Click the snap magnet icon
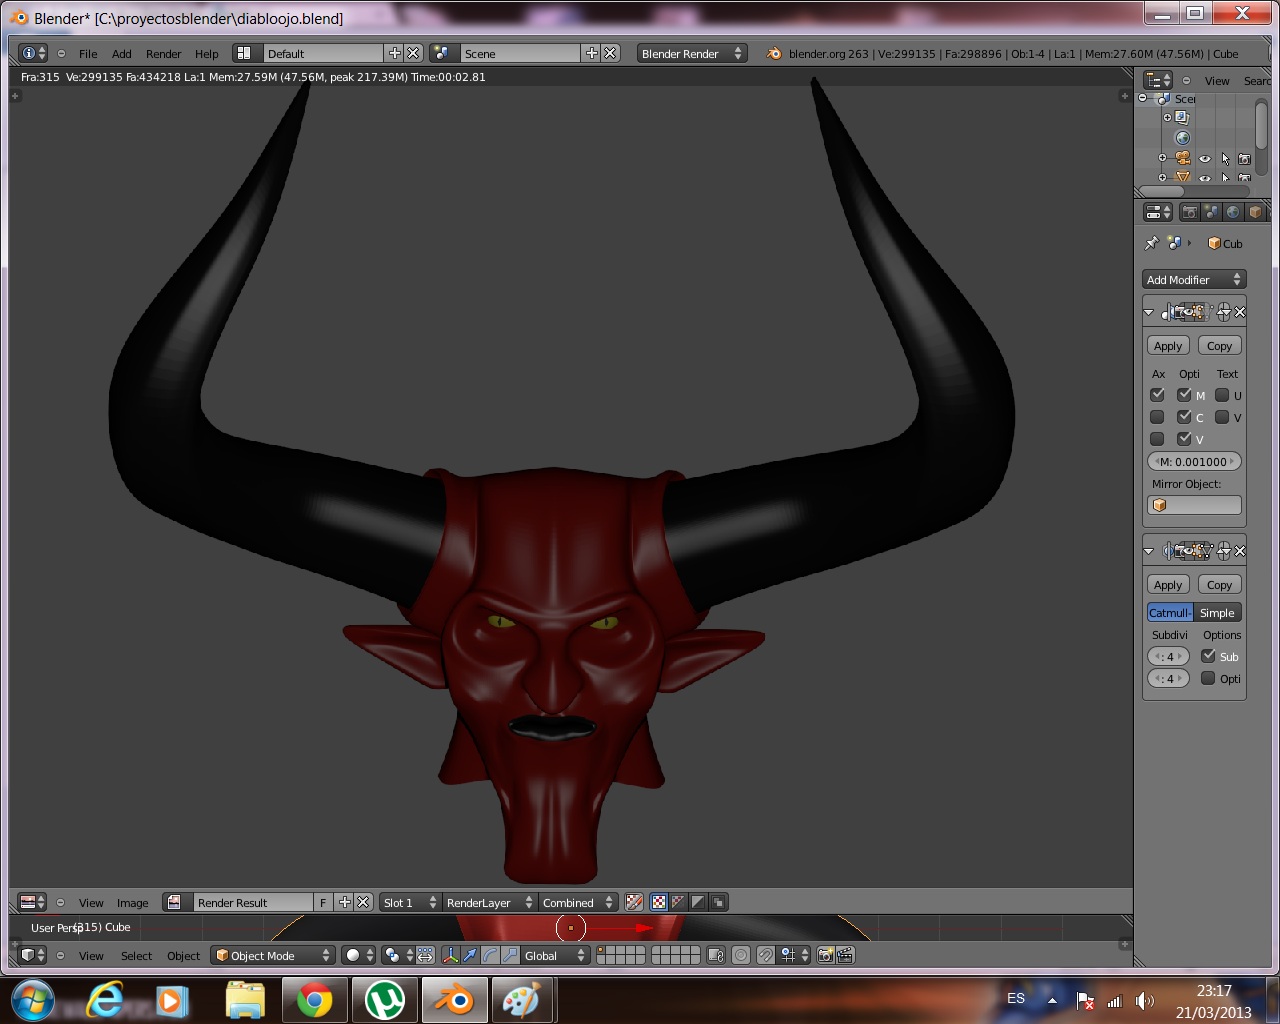The width and height of the screenshot is (1280, 1024). [765, 955]
